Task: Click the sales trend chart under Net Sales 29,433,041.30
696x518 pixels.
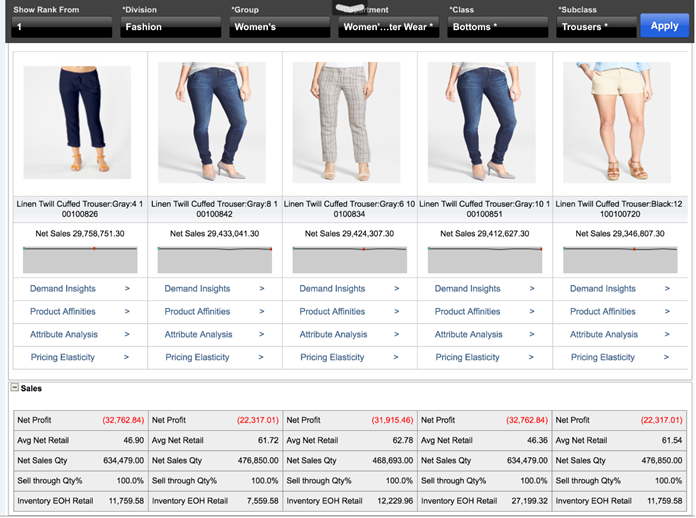Action: coord(215,260)
